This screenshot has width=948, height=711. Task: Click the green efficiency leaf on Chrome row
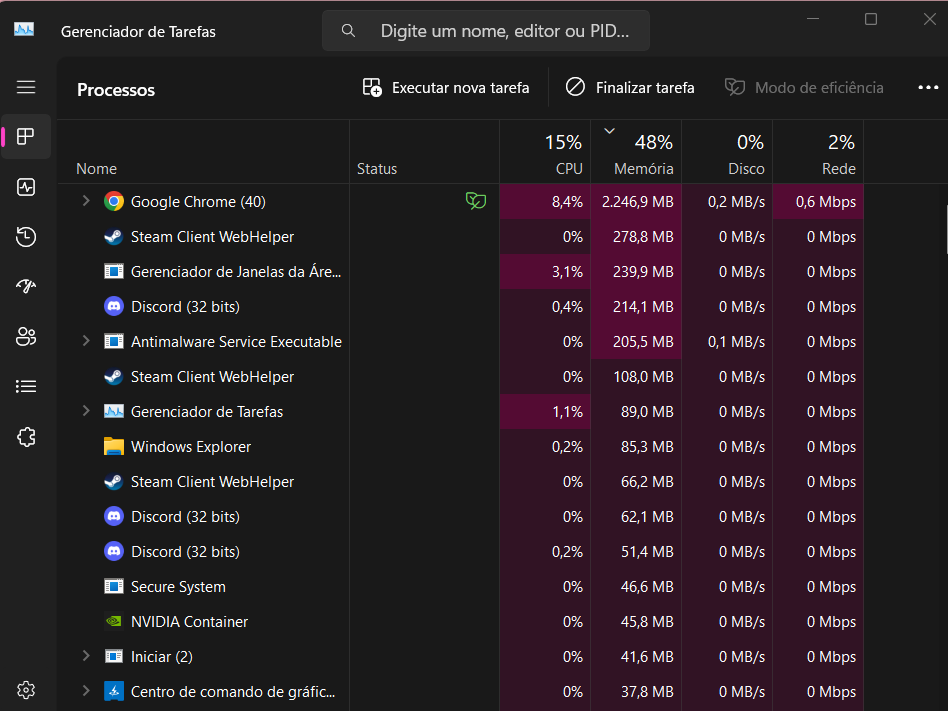[476, 201]
